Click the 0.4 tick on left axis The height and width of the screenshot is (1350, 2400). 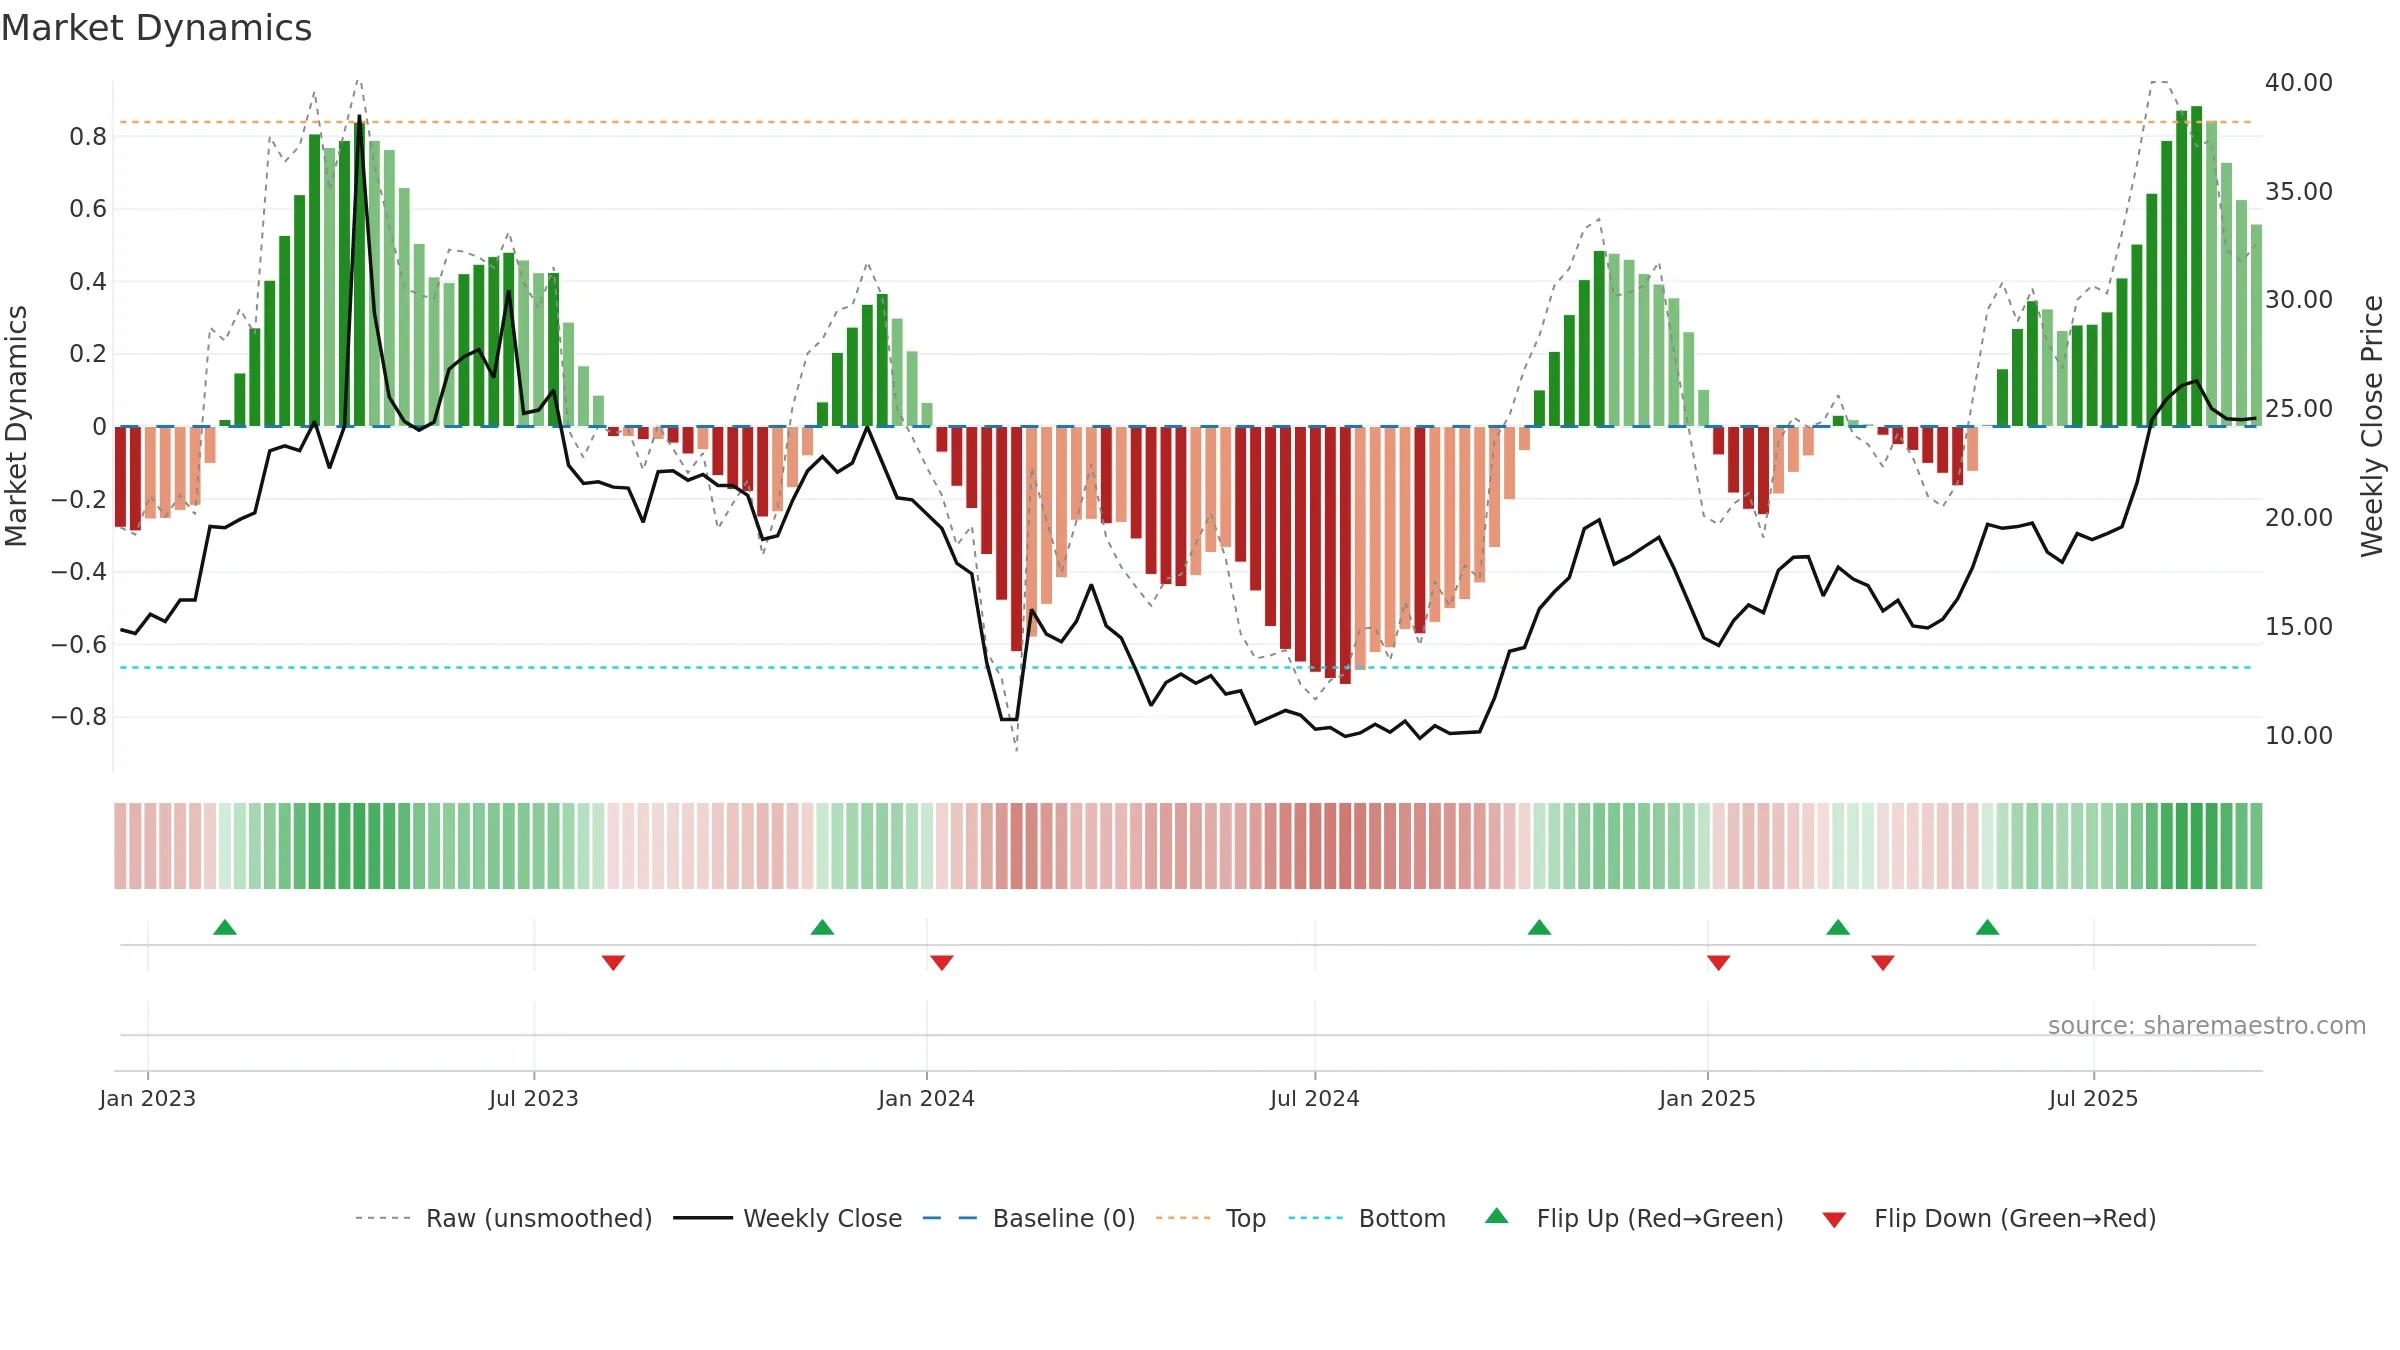point(88,281)
